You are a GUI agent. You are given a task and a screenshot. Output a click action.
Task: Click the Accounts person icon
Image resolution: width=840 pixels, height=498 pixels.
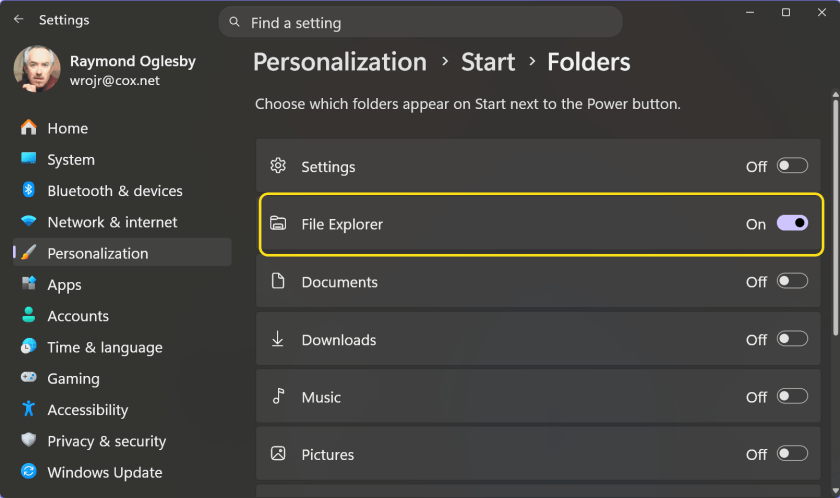(28, 315)
